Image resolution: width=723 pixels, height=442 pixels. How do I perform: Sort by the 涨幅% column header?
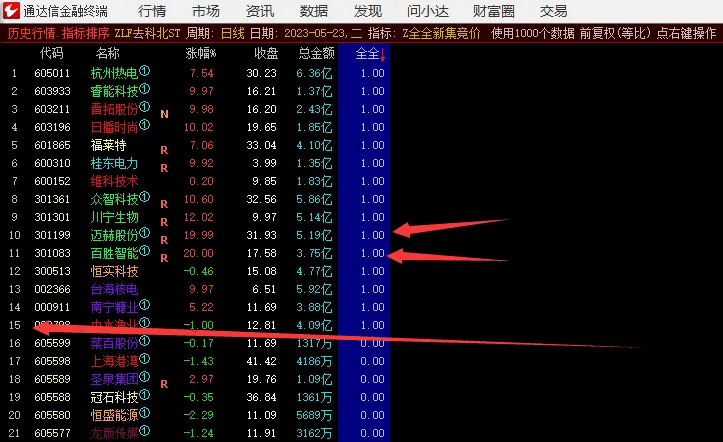pos(201,53)
